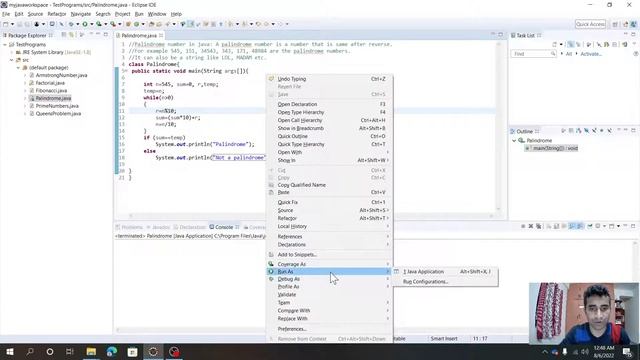Open the Window menu

[x=157, y=14]
